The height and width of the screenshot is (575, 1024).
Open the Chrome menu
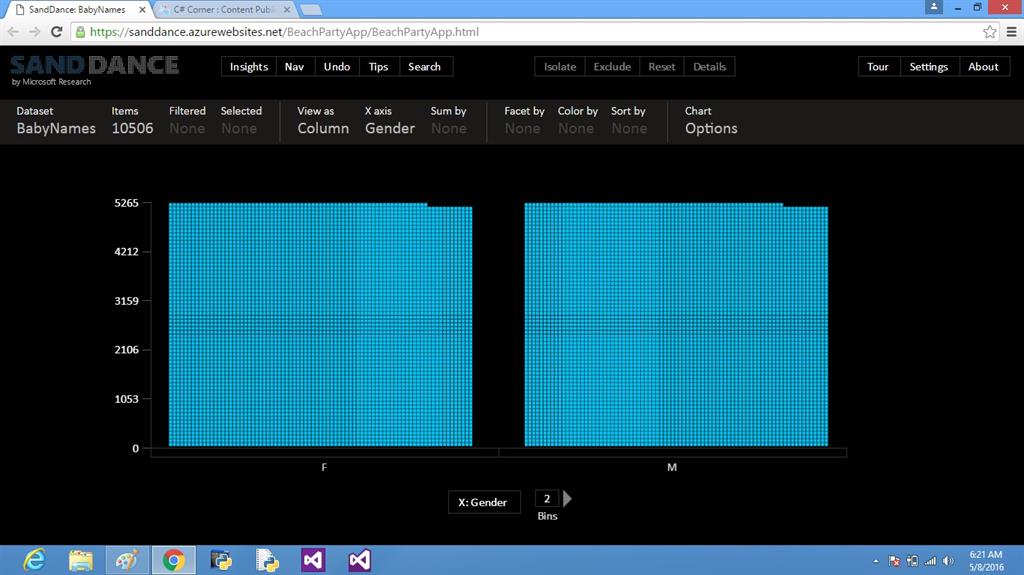tap(1011, 31)
